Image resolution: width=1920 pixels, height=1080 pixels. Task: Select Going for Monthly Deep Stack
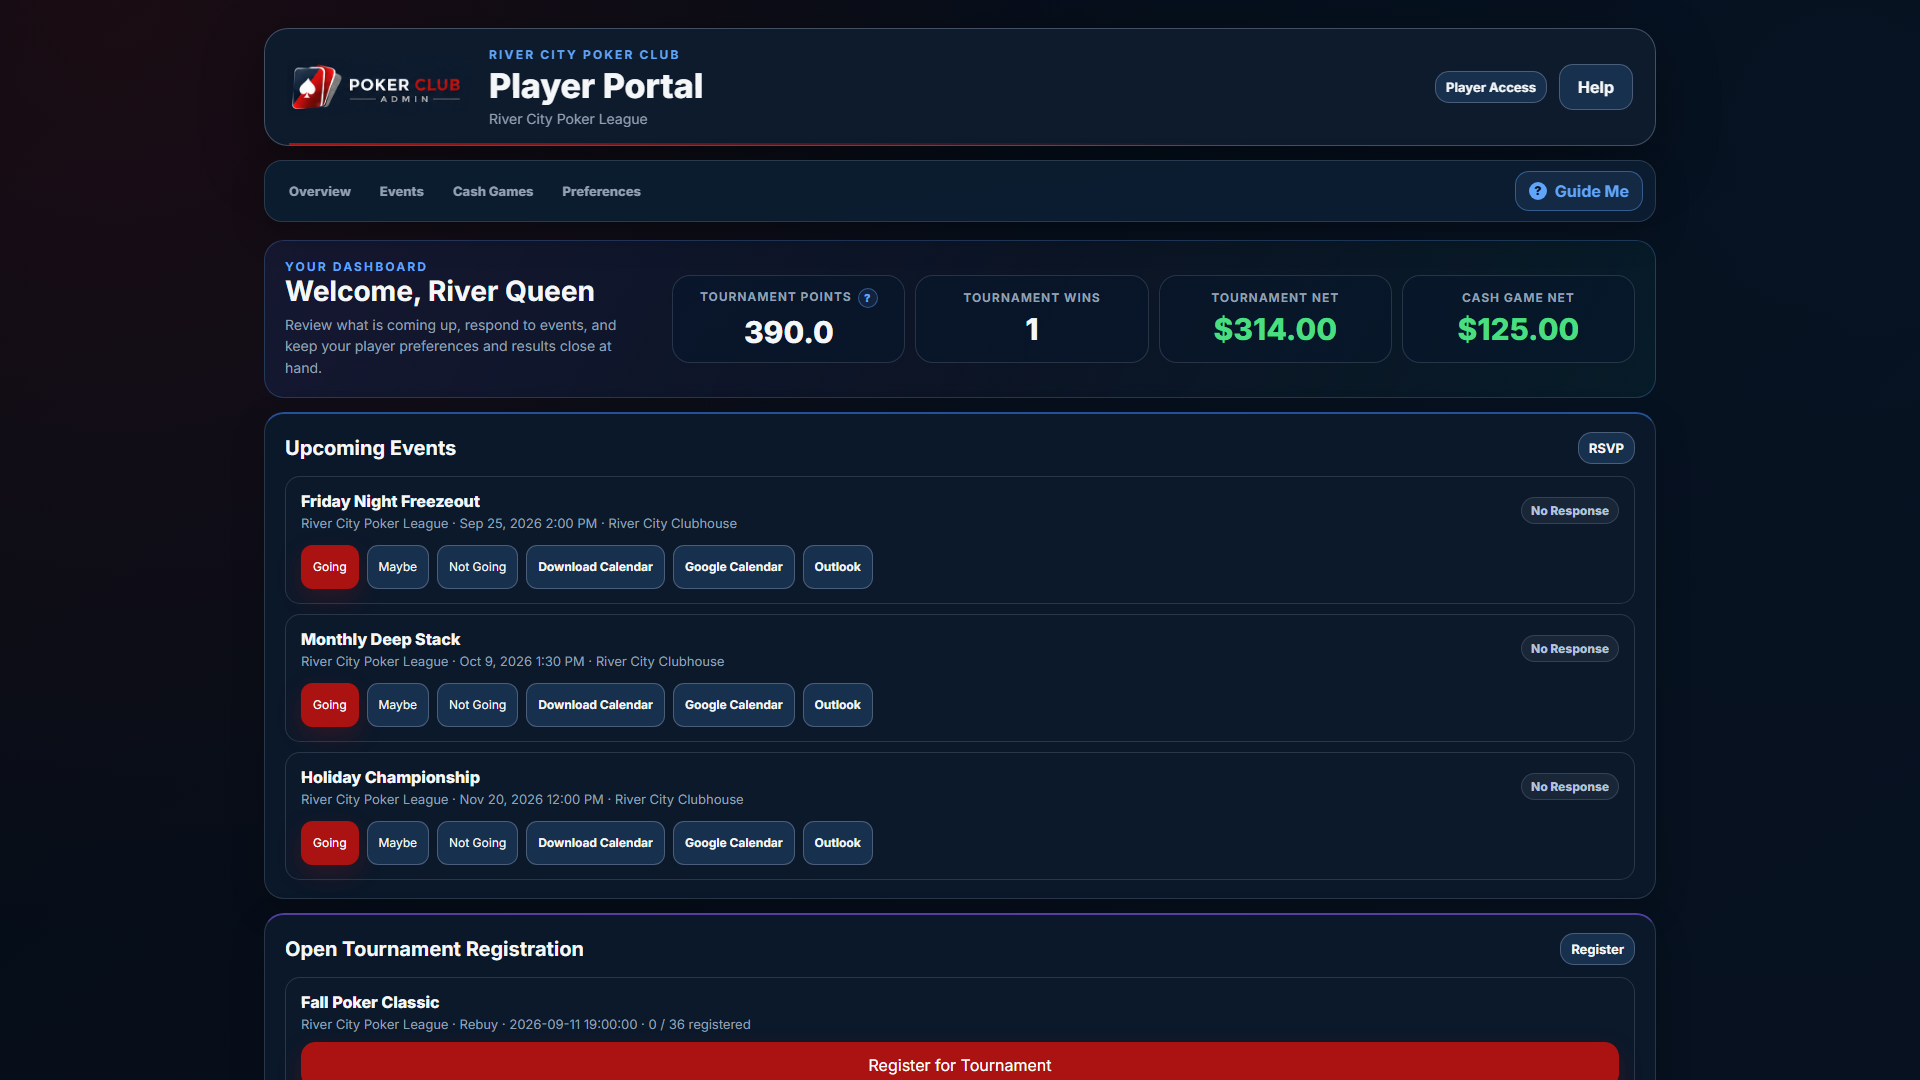point(330,705)
